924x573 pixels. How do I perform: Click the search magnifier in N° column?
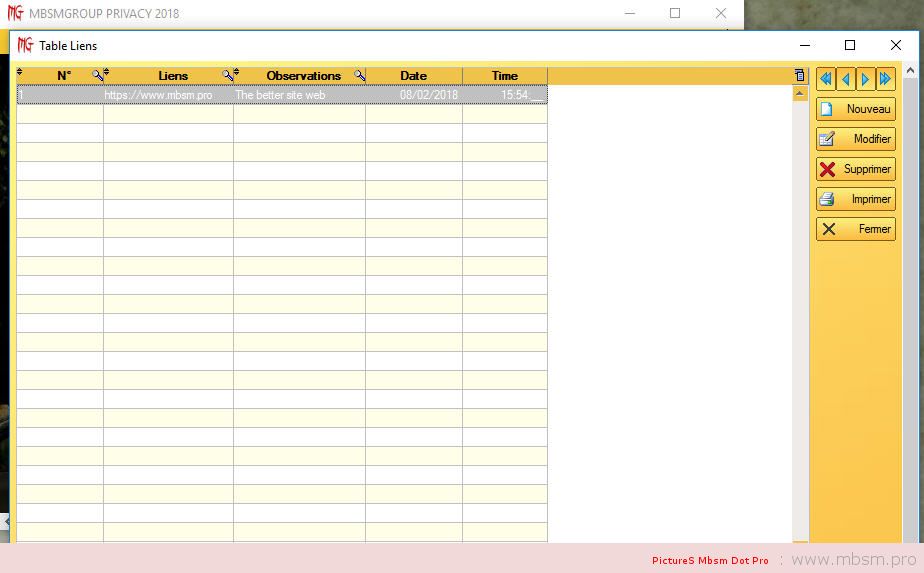97,75
